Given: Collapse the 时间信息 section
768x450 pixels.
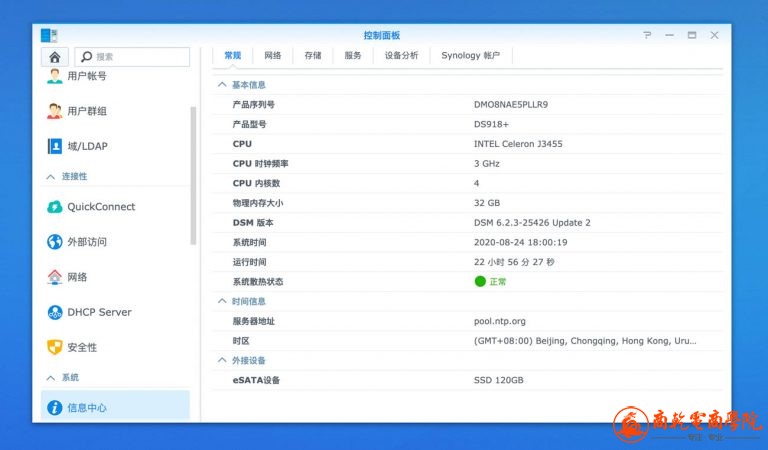Looking at the screenshot, I should (222, 301).
